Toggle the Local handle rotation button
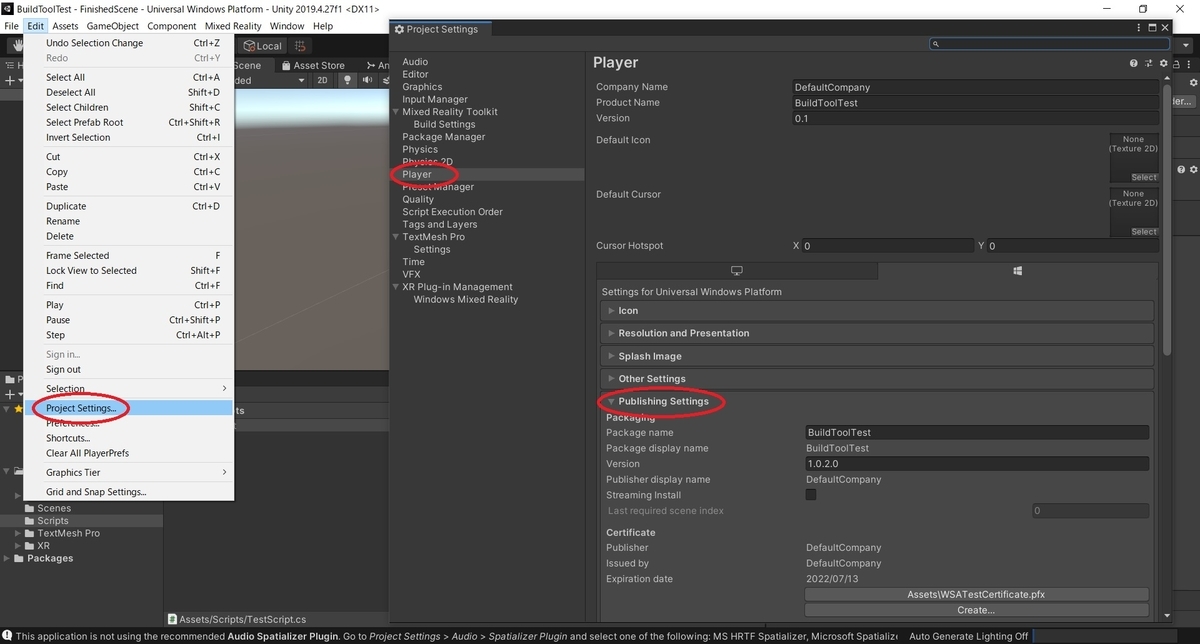The image size is (1200, 644). coord(263,46)
